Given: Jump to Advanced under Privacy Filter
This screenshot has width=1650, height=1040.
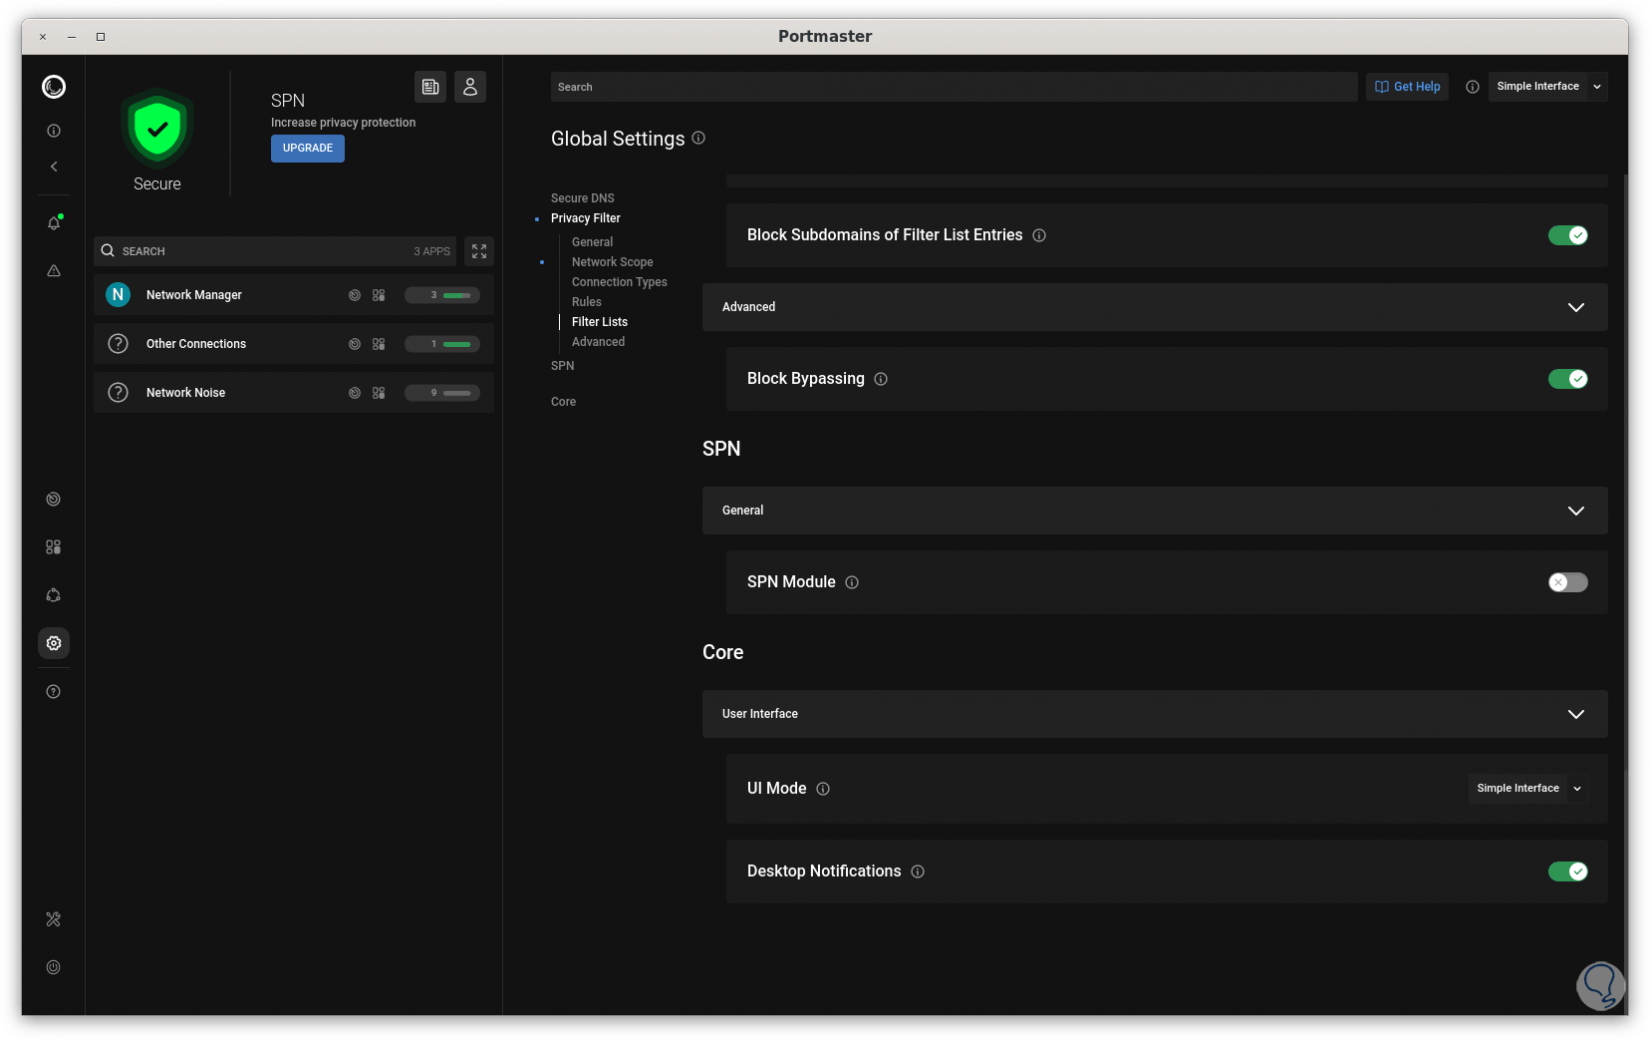Looking at the screenshot, I should point(599,342).
